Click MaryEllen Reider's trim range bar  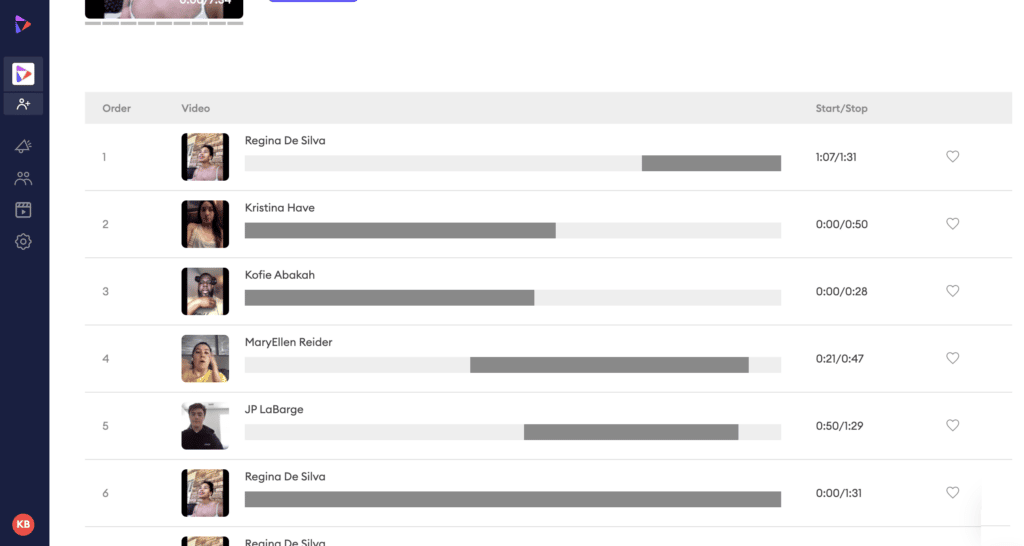pyautogui.click(x=513, y=365)
